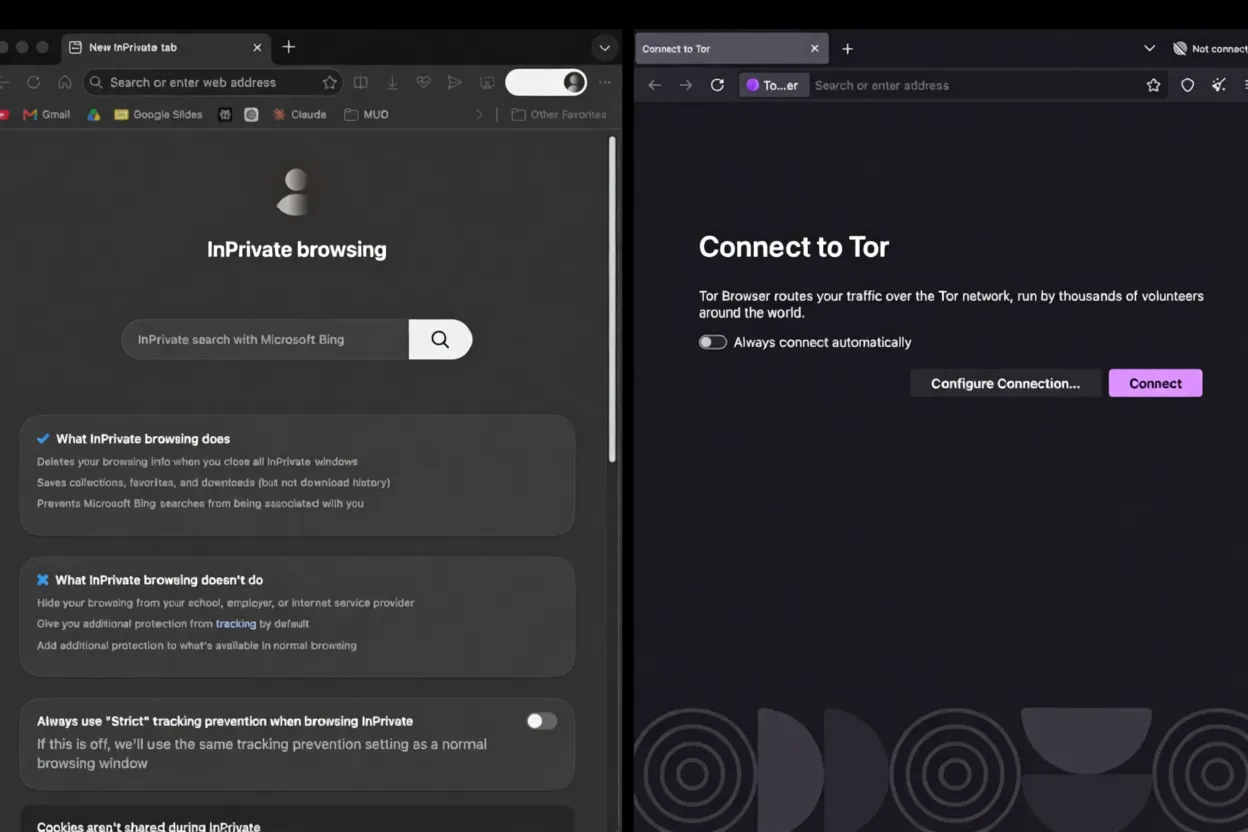Click the Edge page vertical scrollbar
Image resolution: width=1248 pixels, height=832 pixels.
pyautogui.click(x=611, y=299)
